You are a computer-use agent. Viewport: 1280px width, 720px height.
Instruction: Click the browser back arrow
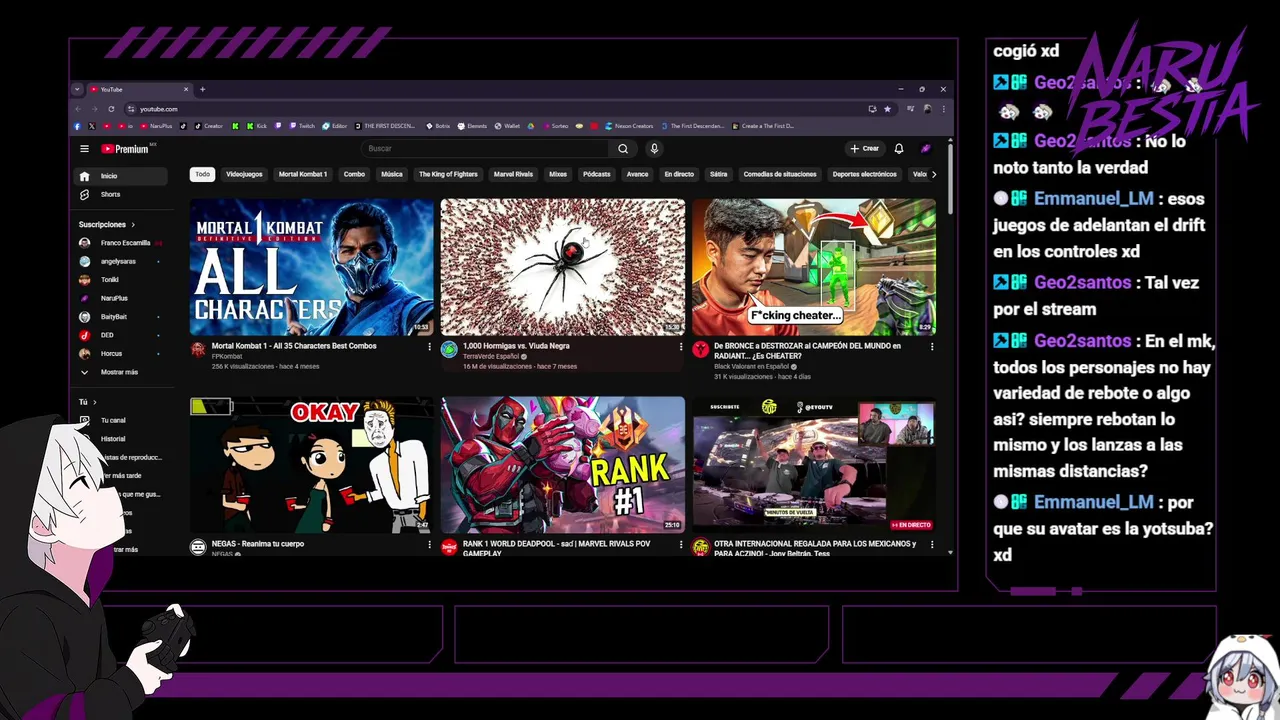pyautogui.click(x=79, y=109)
